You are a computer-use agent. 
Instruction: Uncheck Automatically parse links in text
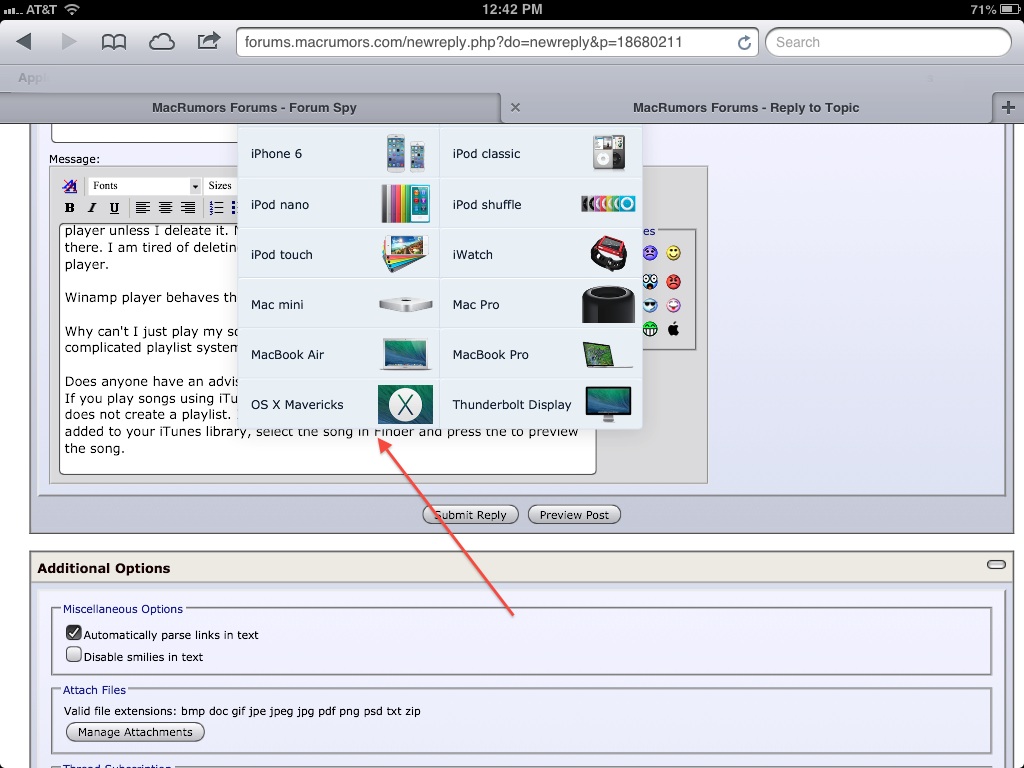point(74,633)
